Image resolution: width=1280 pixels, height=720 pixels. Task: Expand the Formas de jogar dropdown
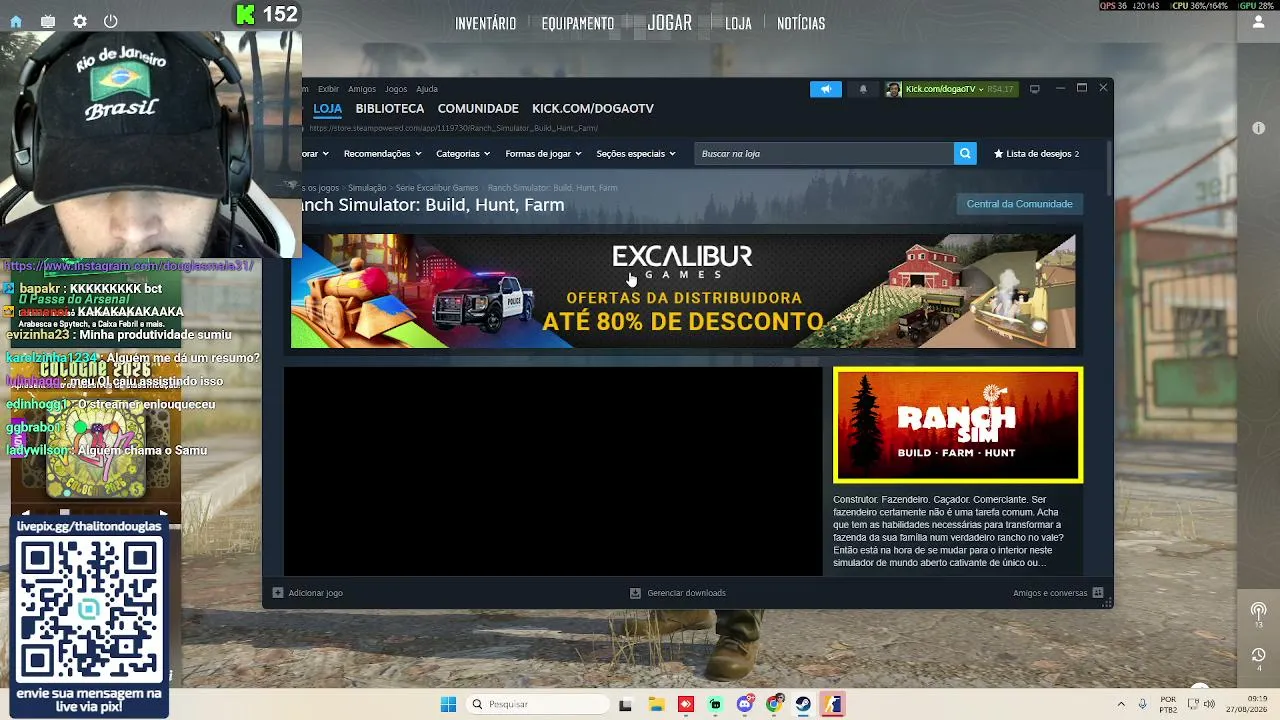(543, 154)
